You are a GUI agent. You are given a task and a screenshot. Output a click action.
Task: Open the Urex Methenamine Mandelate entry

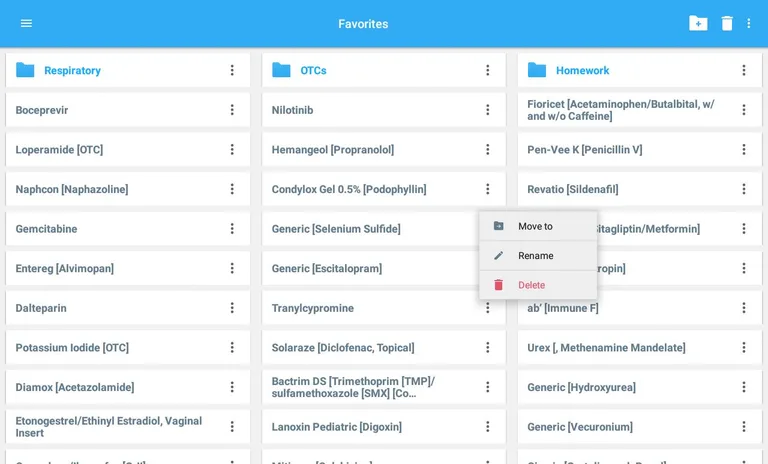pos(639,347)
